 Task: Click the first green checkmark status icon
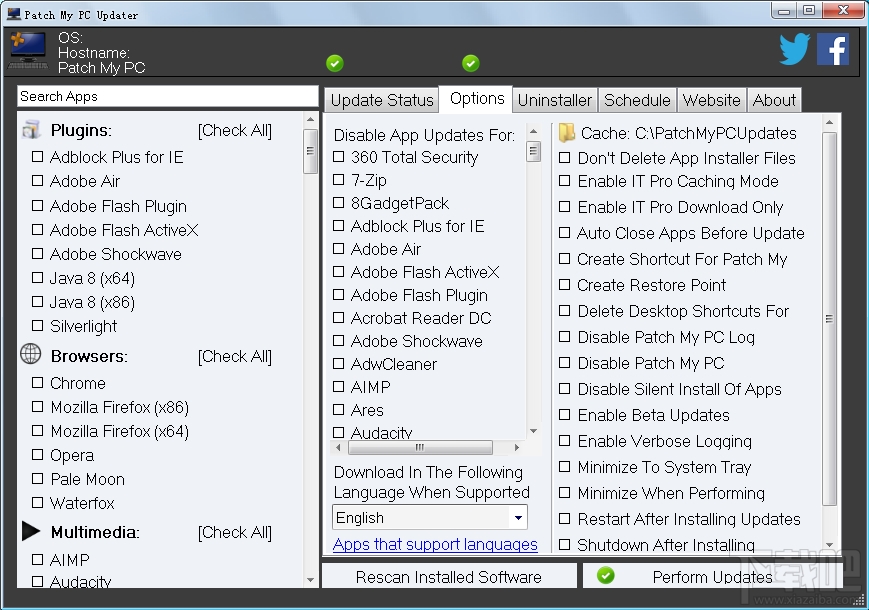click(335, 62)
